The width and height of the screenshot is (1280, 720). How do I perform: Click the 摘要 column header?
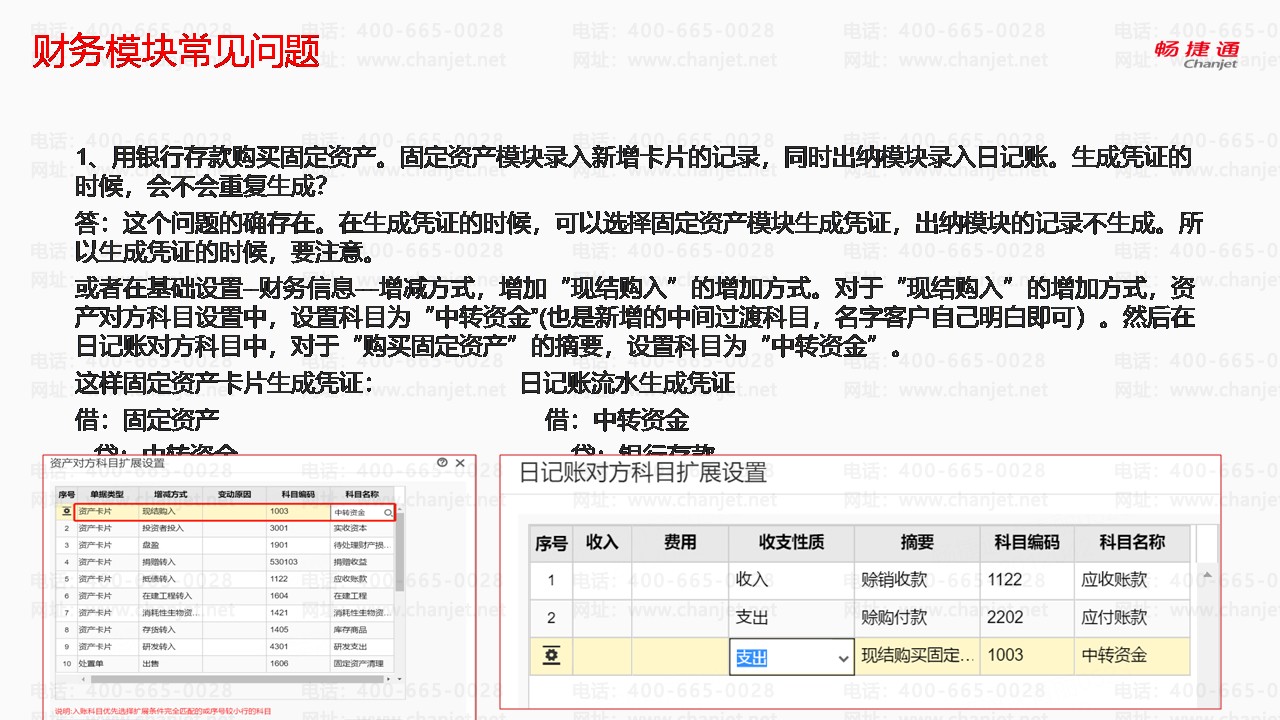[917, 543]
